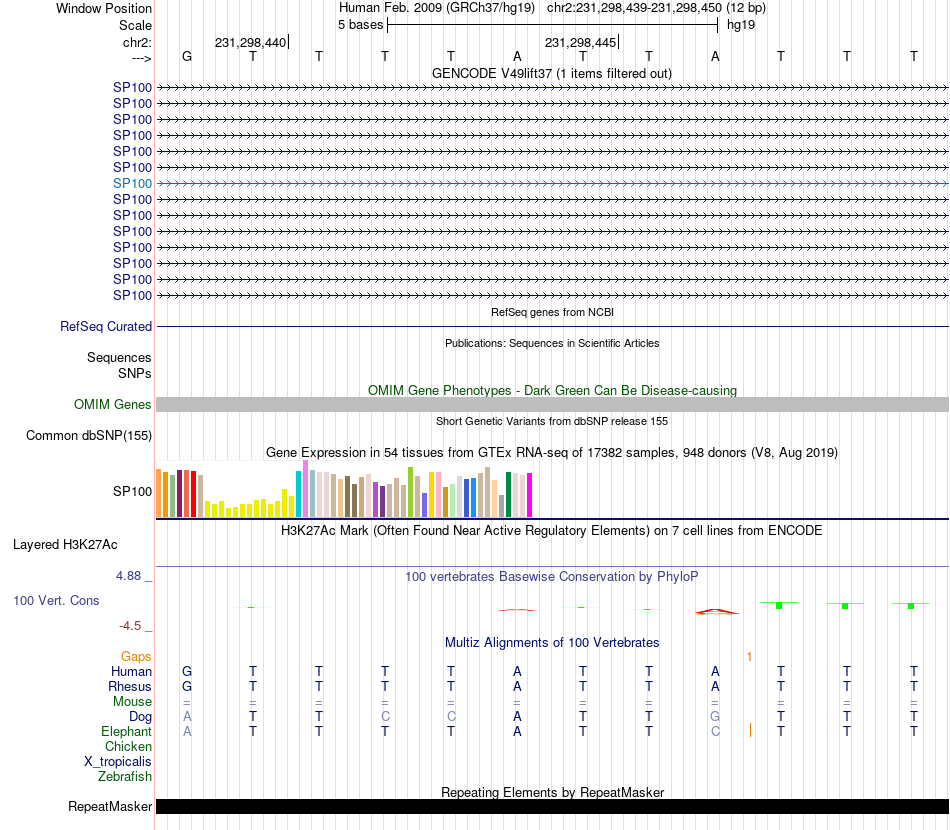950x830 pixels.
Task: Select the highlighted light-blue SP100 transcript label
Action: click(132, 184)
